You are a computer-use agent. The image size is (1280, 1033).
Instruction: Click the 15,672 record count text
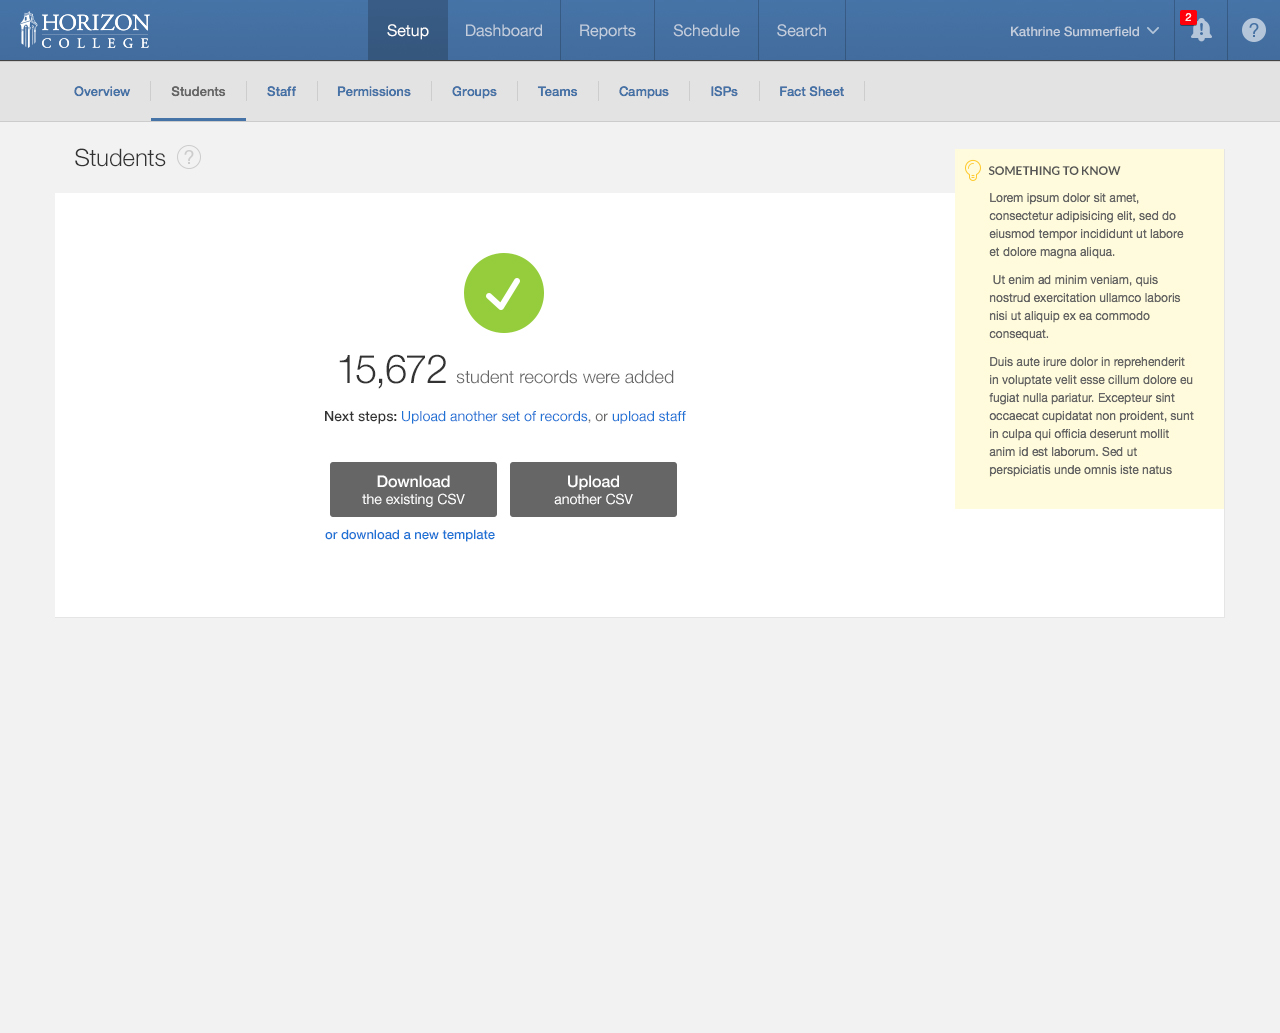(x=392, y=370)
